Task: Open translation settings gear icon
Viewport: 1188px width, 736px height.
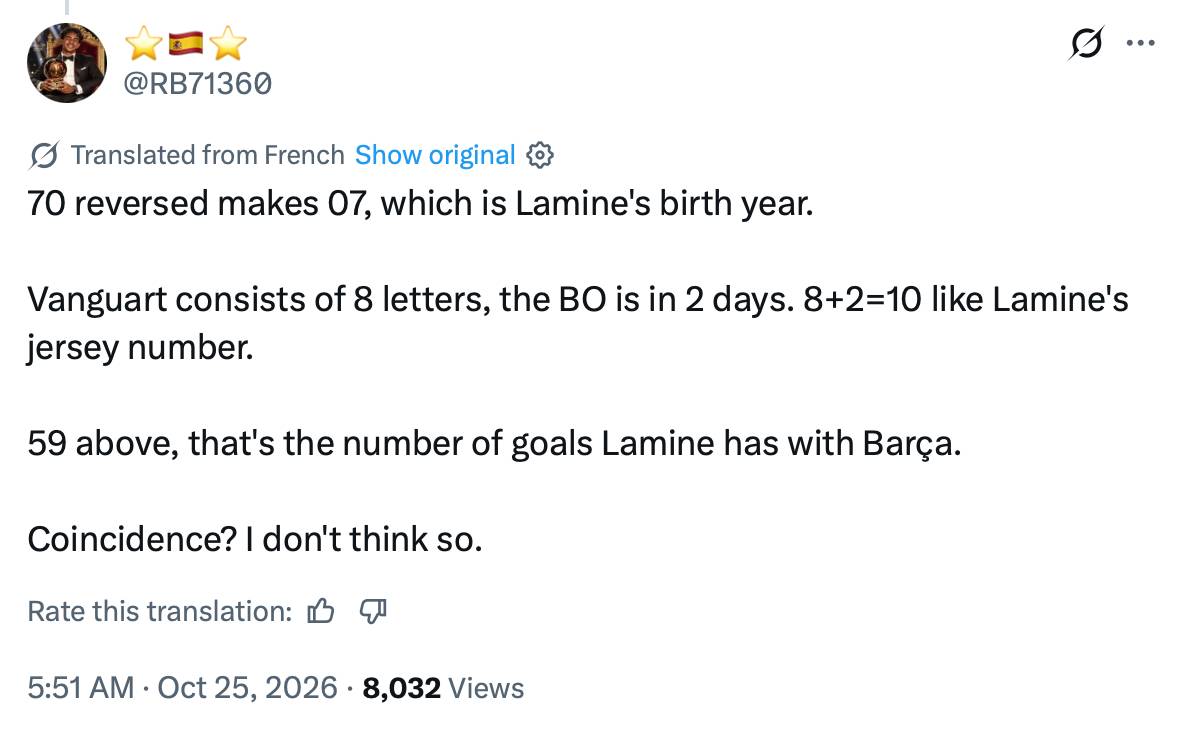Action: pos(539,155)
